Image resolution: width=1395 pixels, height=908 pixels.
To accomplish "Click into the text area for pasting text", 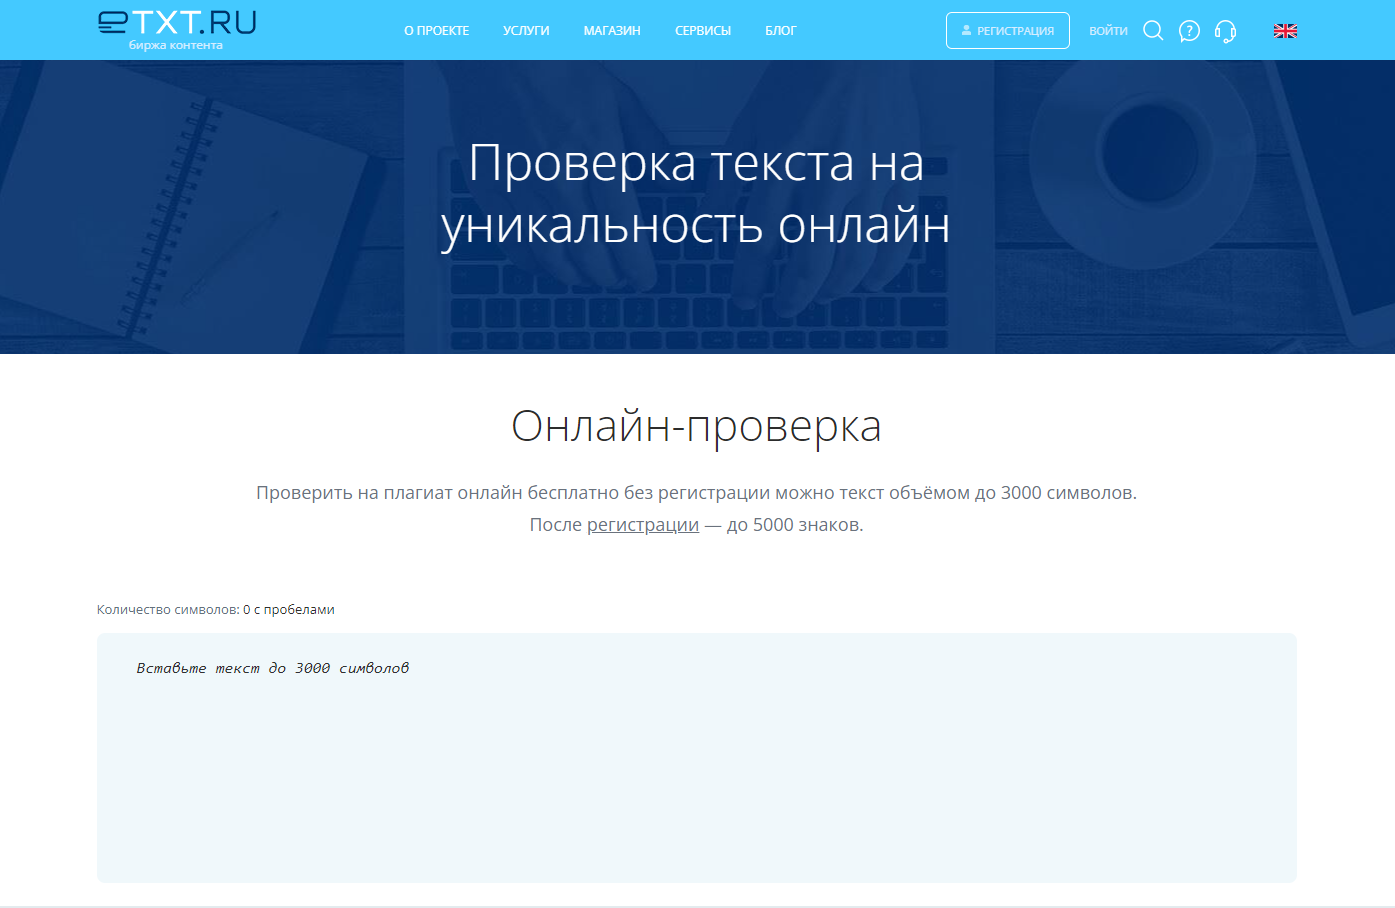I will pos(697,758).
